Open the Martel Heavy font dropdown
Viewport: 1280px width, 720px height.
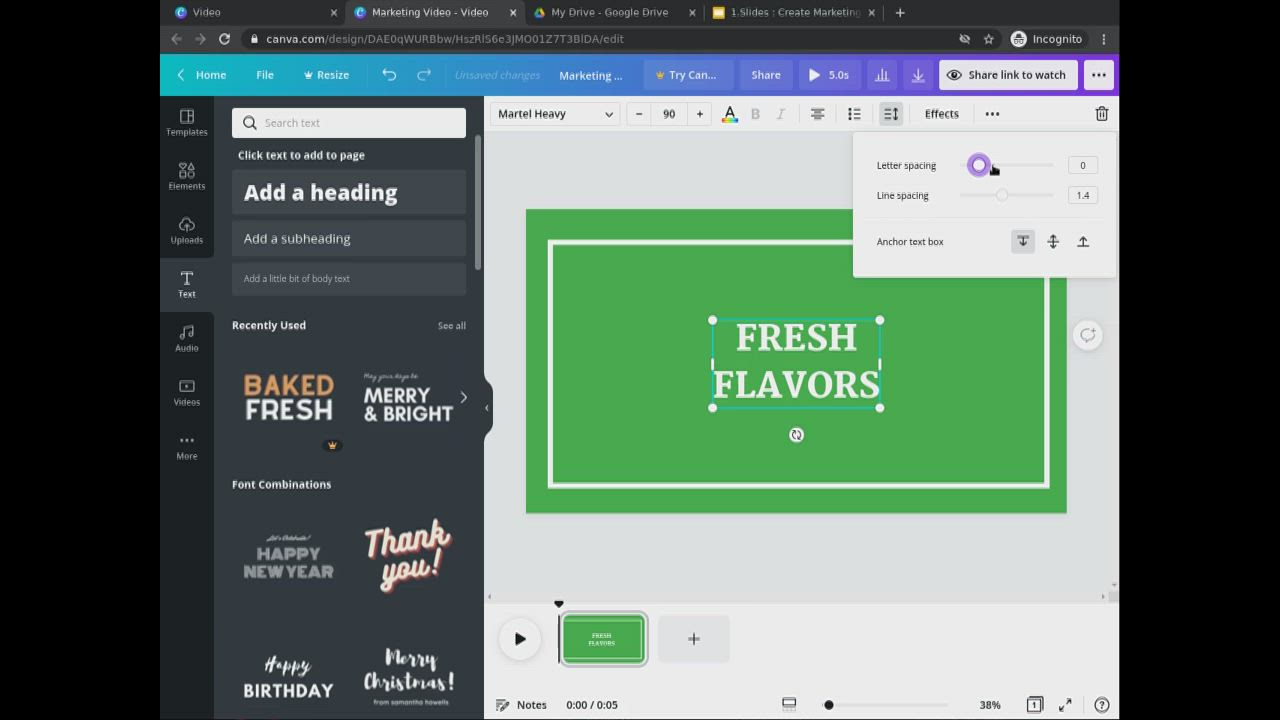(555, 113)
